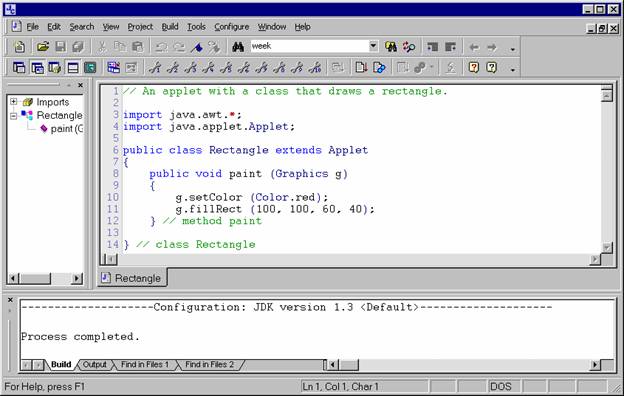Image resolution: width=624 pixels, height=396 pixels.
Task: Click the Paste clipboard icon
Action: click(x=137, y=47)
